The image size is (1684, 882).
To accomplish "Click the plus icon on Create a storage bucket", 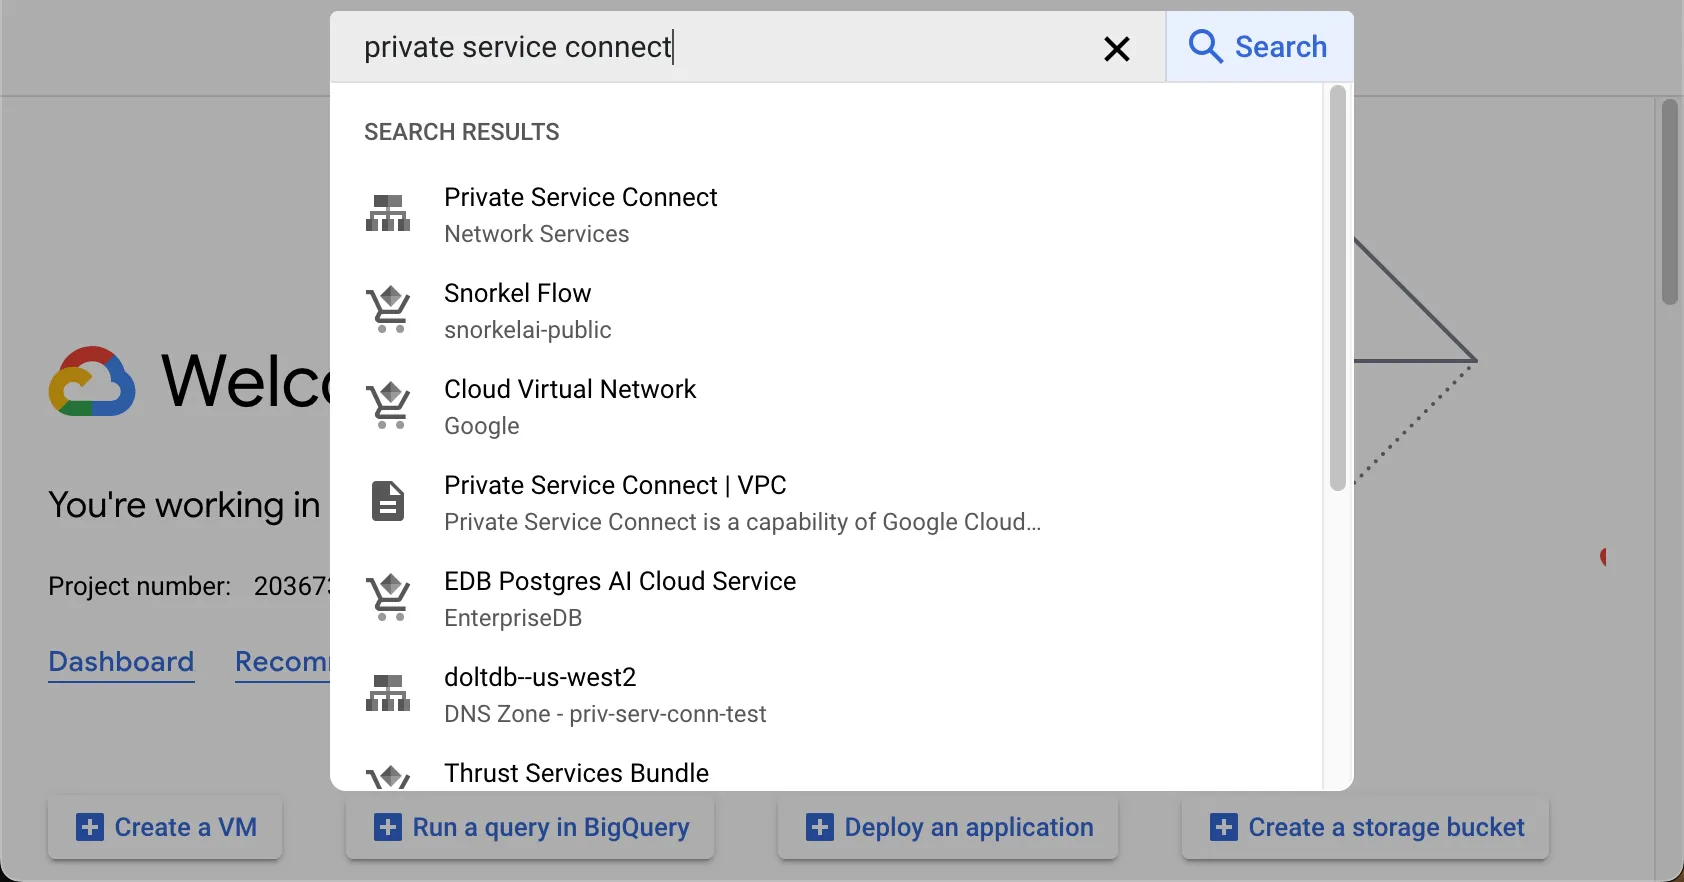I will [x=1224, y=828].
